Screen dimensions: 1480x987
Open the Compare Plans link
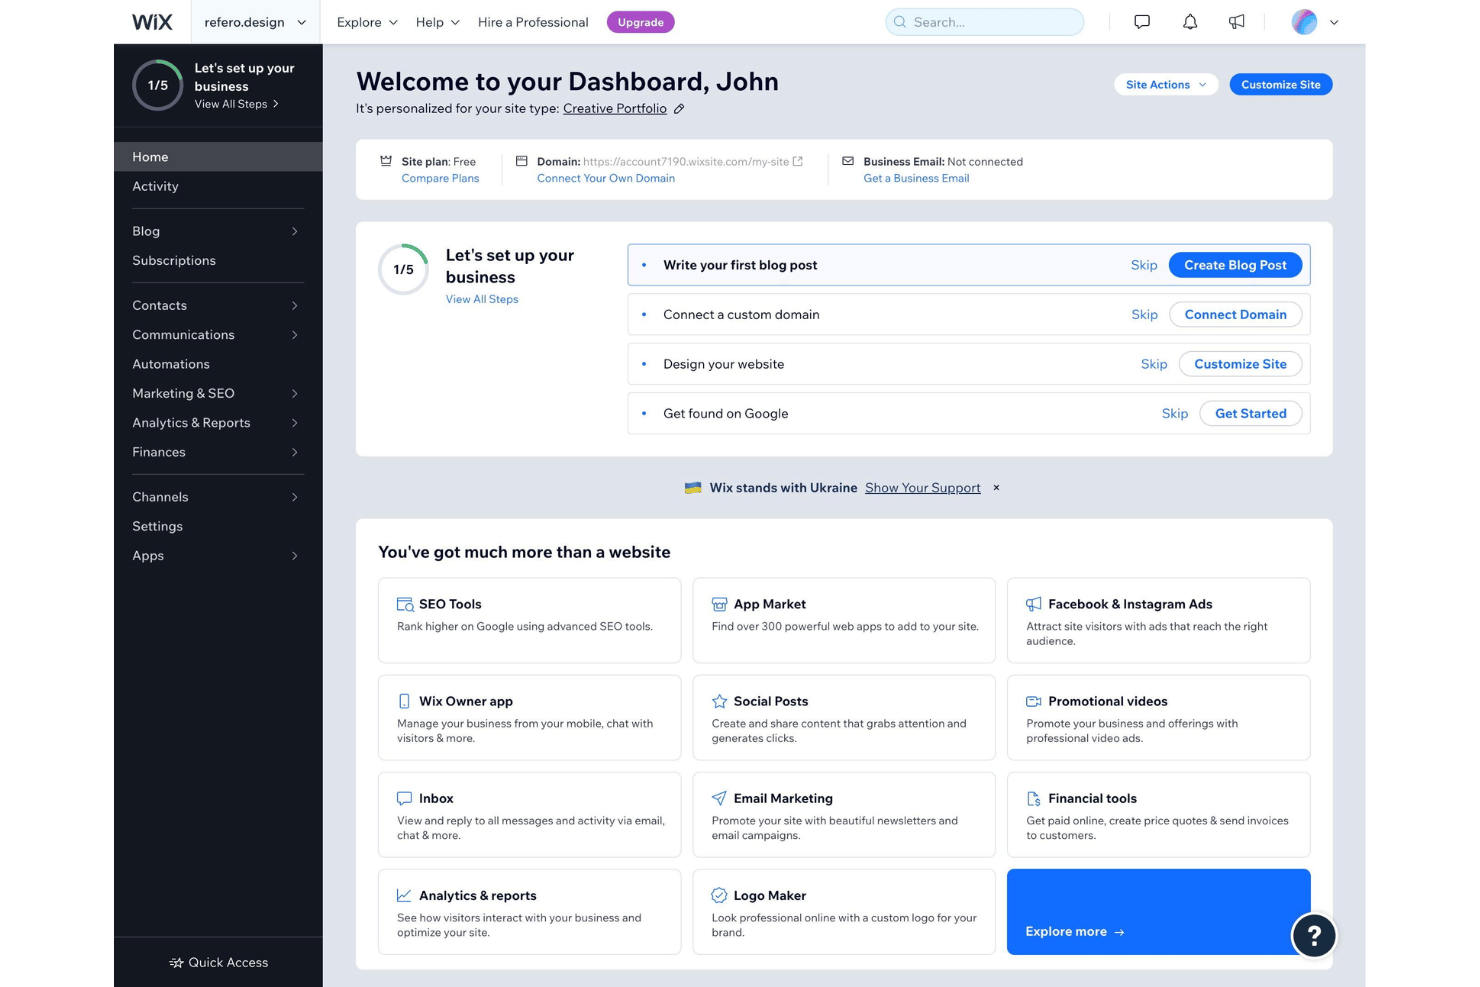pos(440,178)
